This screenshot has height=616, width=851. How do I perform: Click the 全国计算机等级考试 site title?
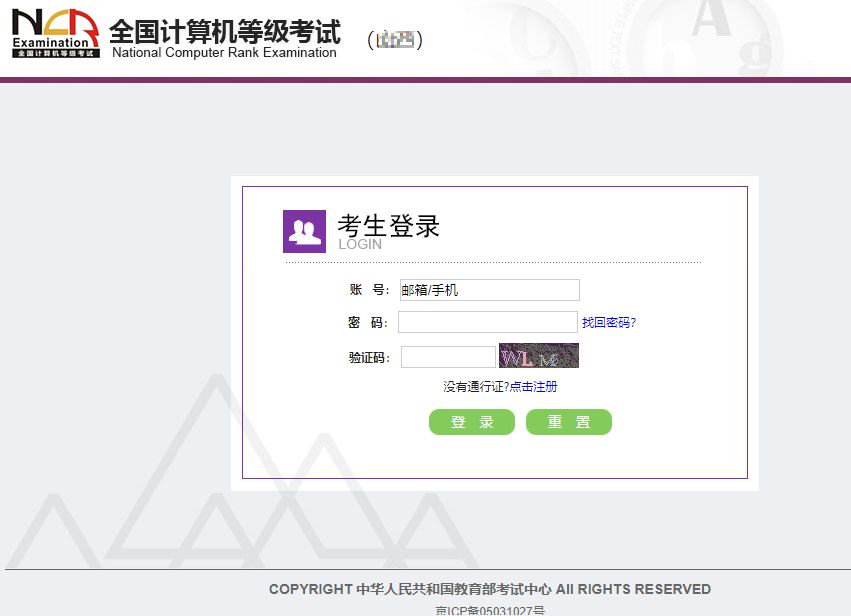(x=225, y=31)
